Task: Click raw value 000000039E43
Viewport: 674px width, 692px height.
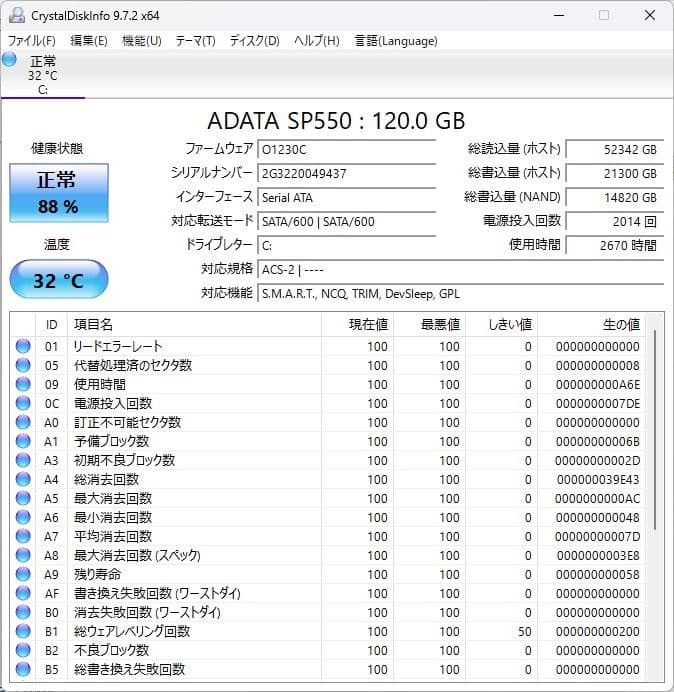Action: tap(598, 479)
